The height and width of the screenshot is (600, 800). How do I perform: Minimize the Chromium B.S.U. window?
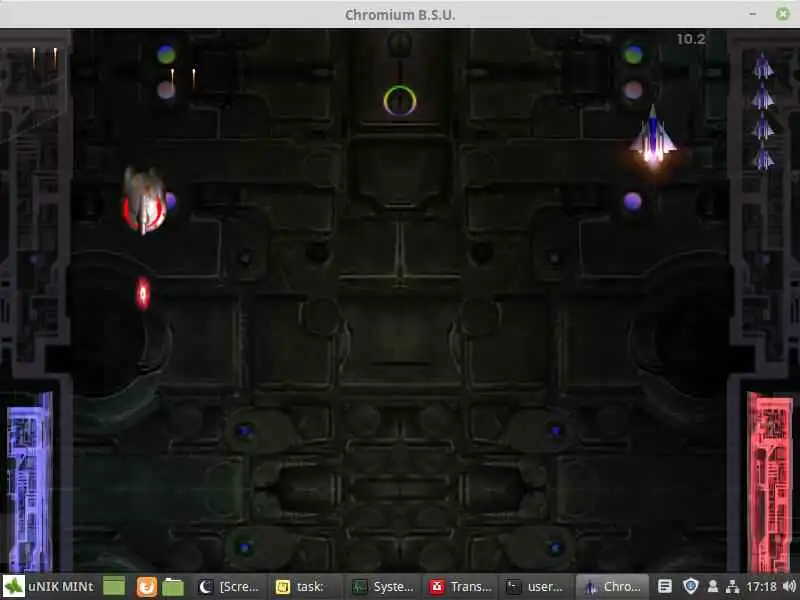pyautogui.click(x=753, y=14)
